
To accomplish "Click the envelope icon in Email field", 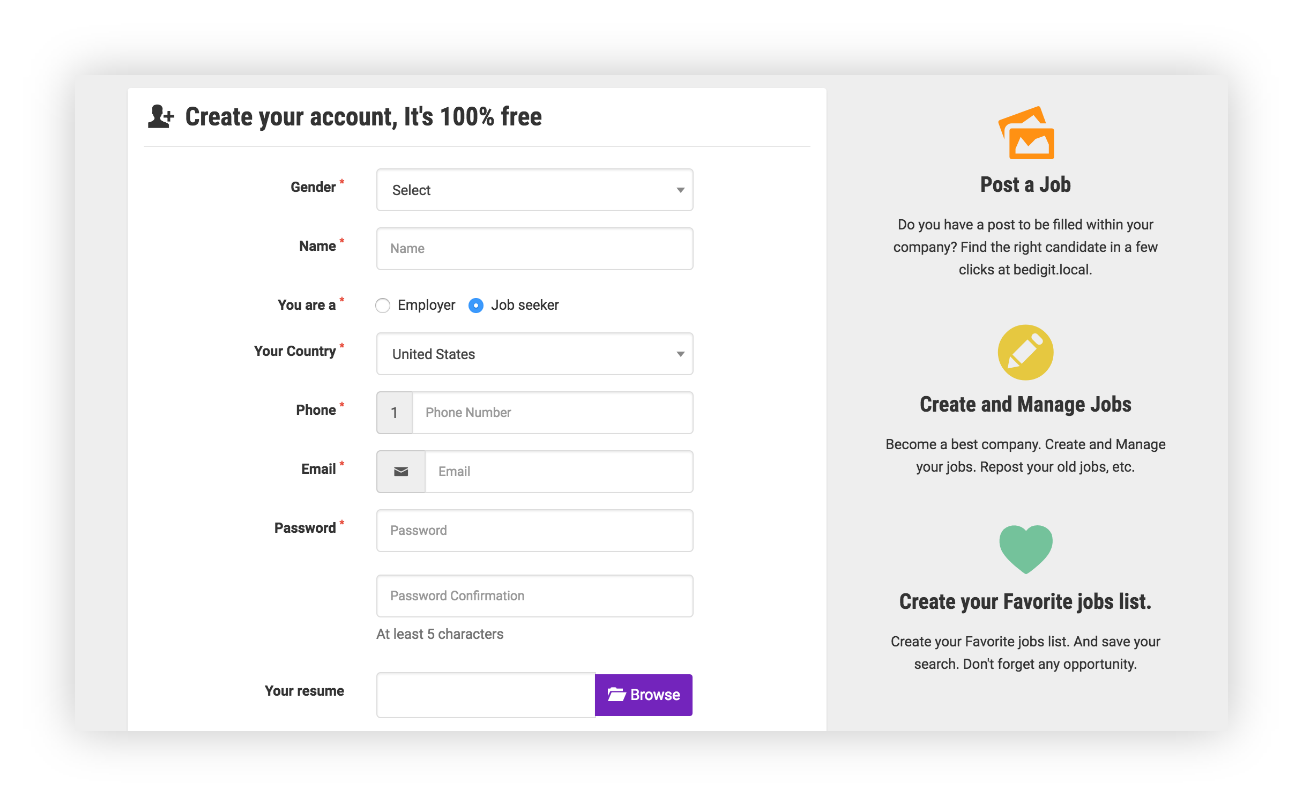I will (x=401, y=472).
